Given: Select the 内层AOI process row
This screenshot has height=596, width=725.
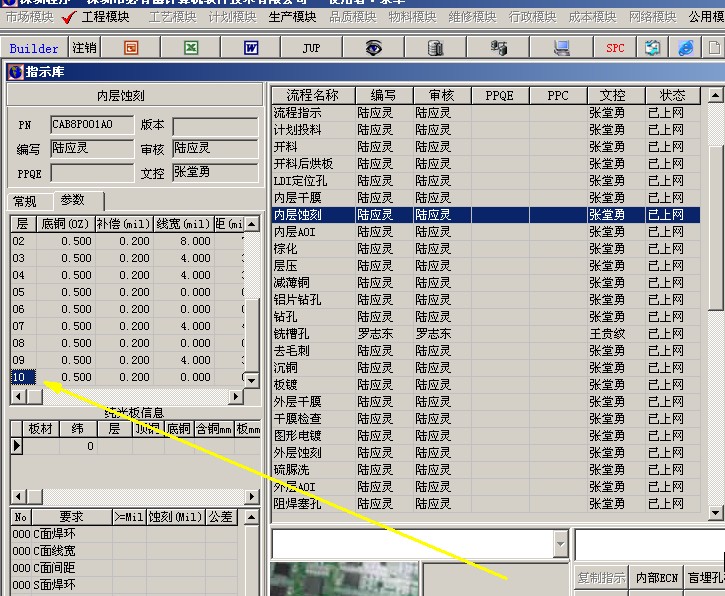Looking at the screenshot, I should point(486,232).
